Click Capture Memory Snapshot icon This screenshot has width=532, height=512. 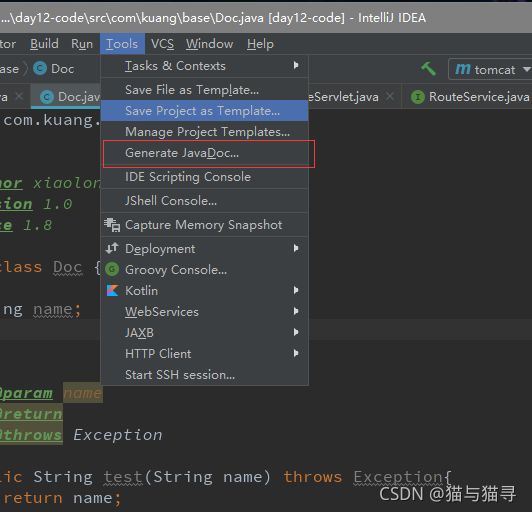coord(112,225)
